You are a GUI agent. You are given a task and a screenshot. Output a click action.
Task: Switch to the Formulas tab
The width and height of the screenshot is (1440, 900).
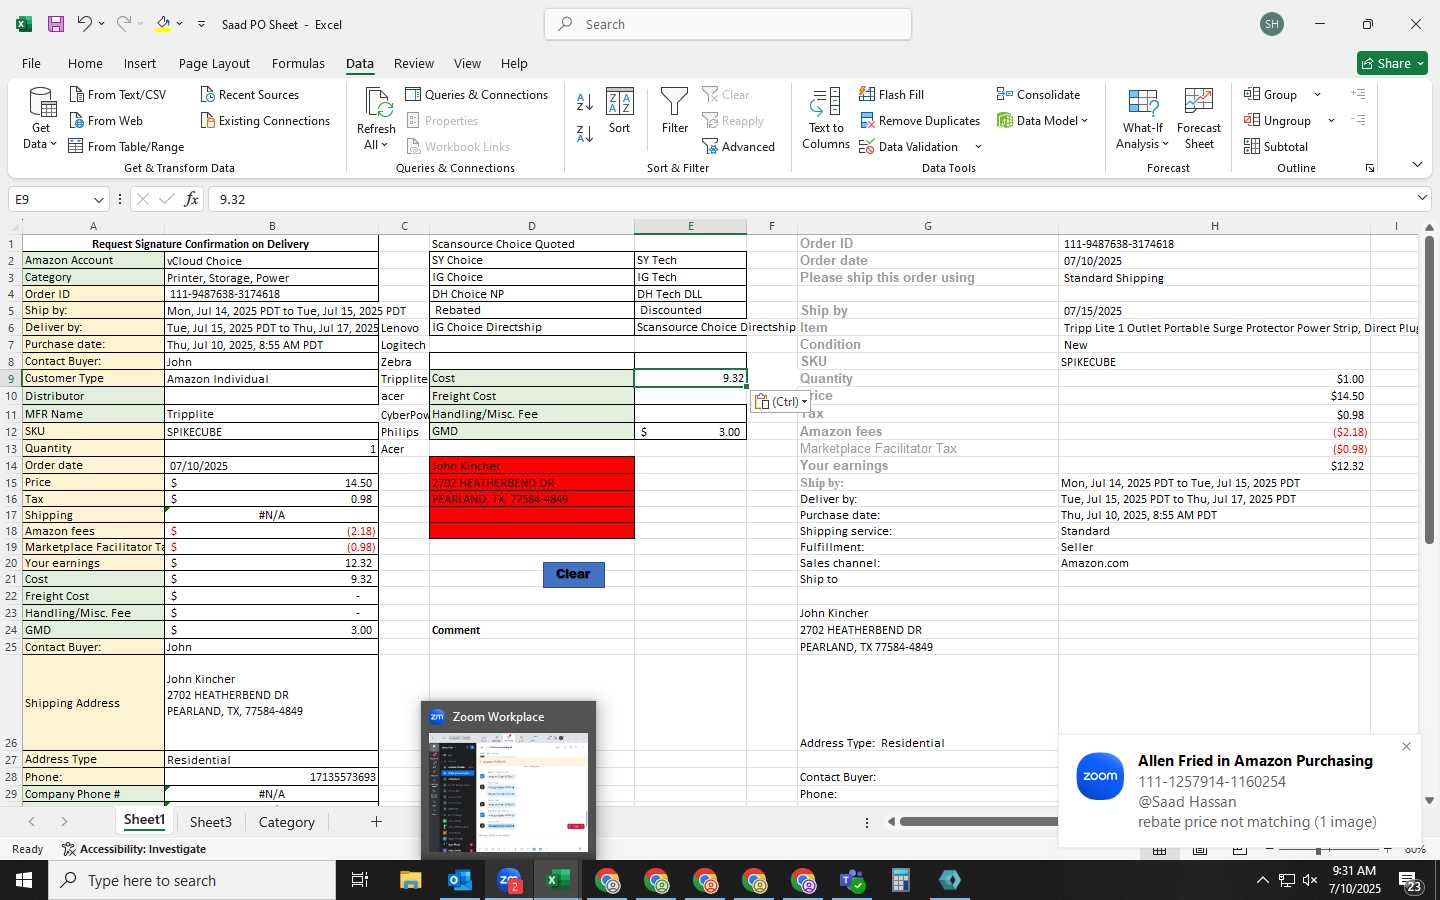298,63
